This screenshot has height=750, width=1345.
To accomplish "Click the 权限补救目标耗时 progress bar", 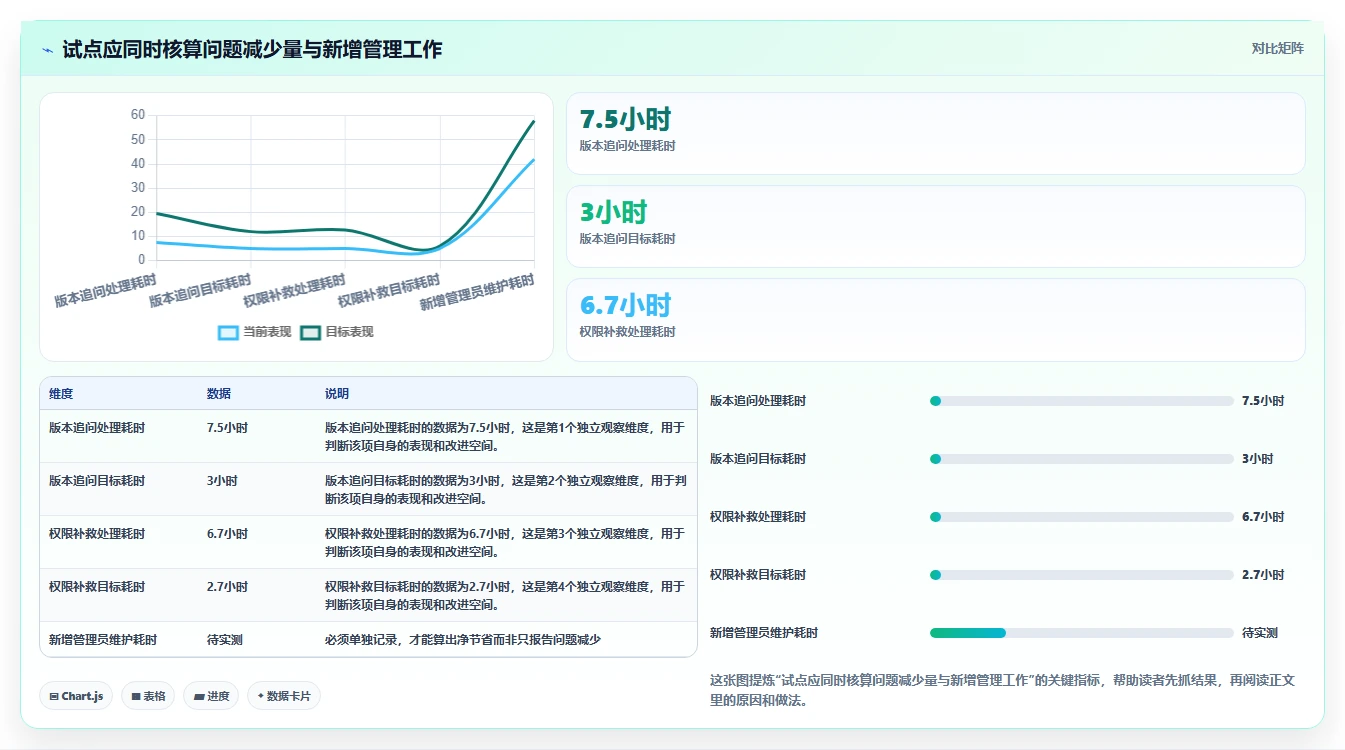I will click(1082, 575).
